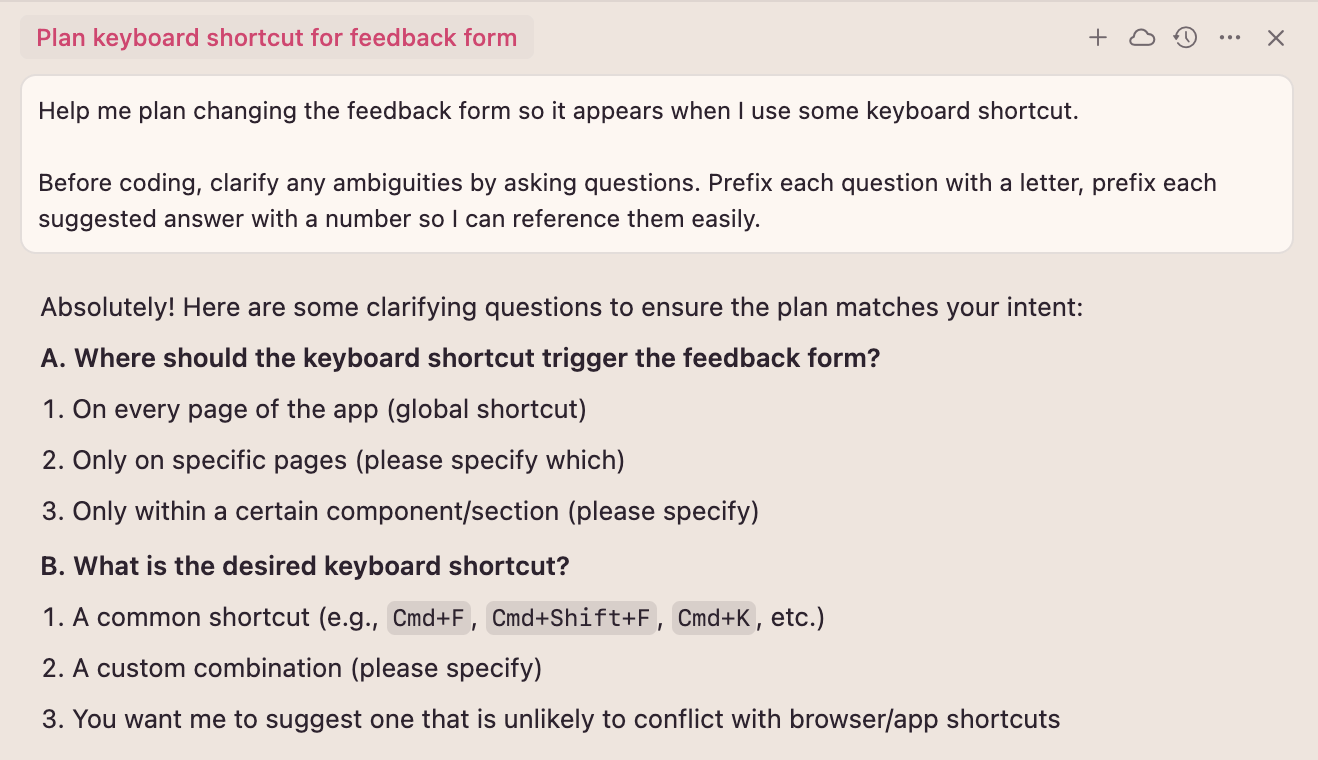
Task: Click the chat title pill at top
Action: 276,37
